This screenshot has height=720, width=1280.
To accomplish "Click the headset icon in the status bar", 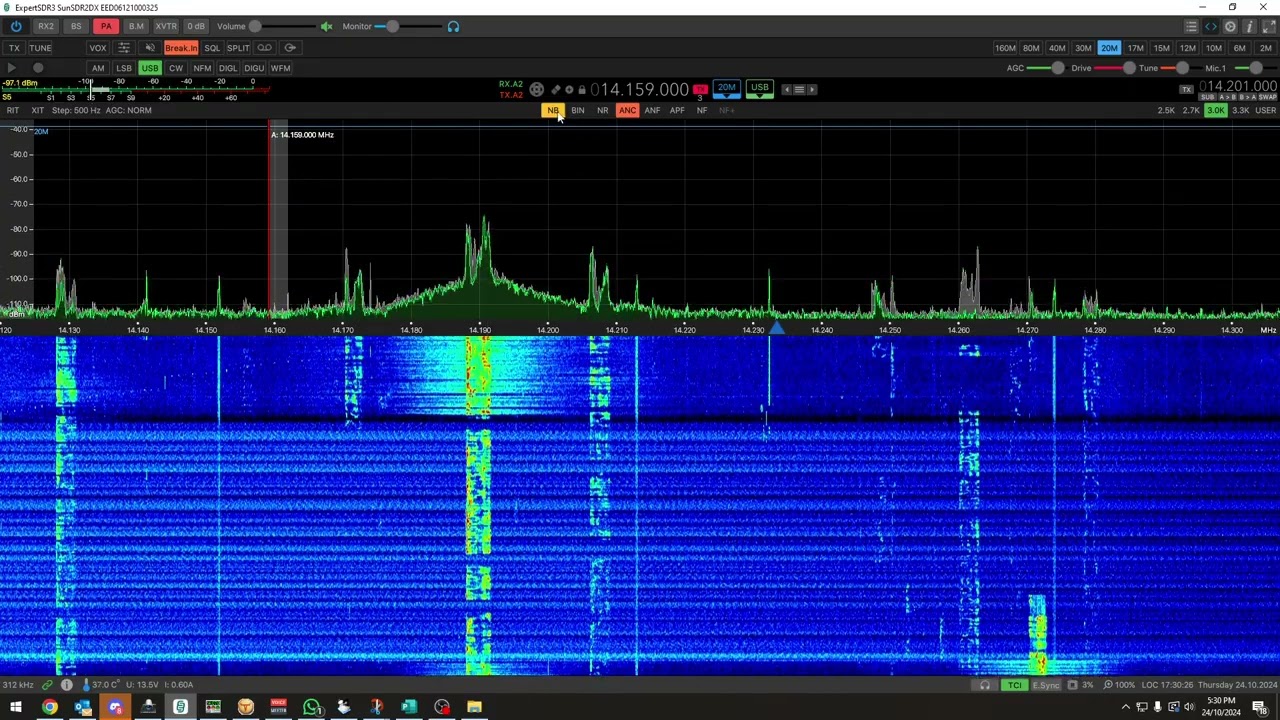I will 985,685.
